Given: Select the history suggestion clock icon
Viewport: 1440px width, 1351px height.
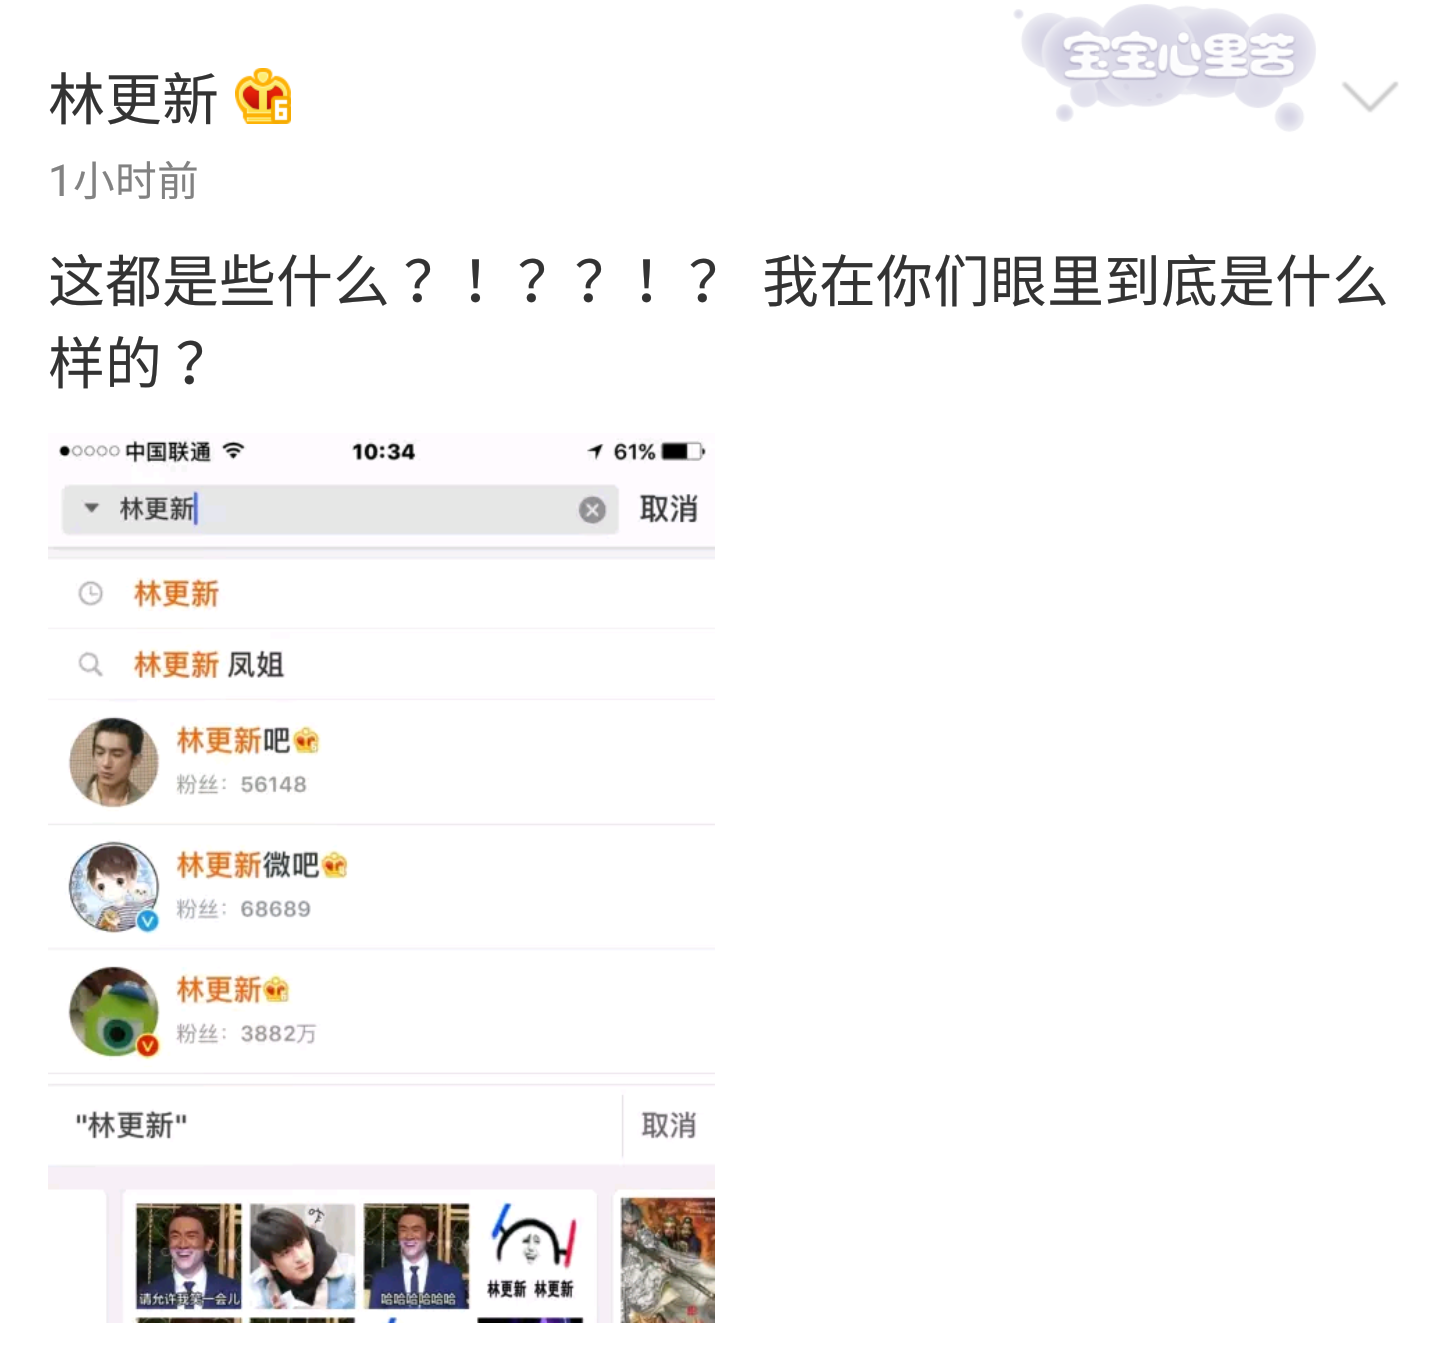Looking at the screenshot, I should tap(90, 594).
